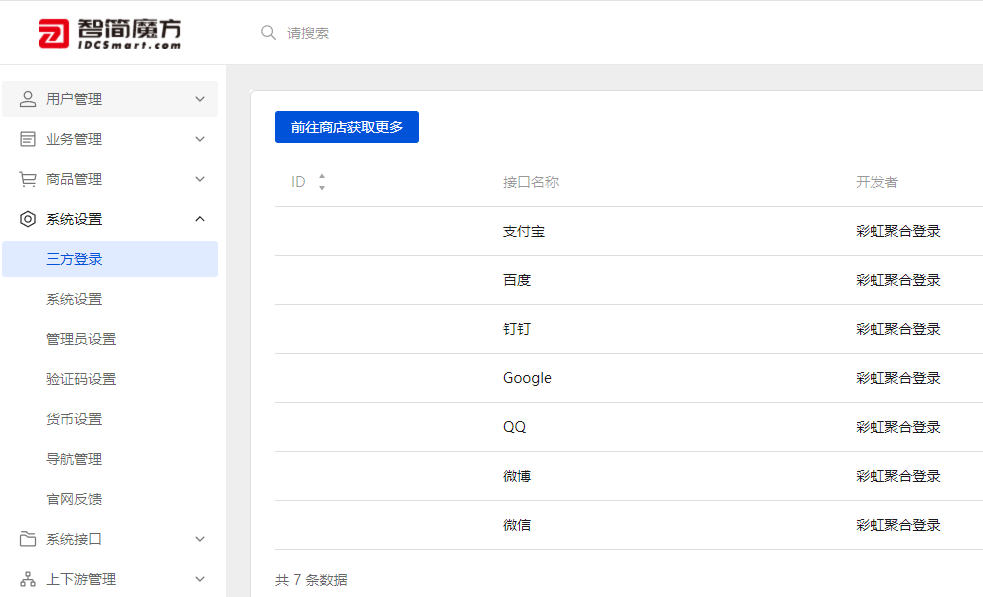983x597 pixels.
Task: Focus the 请搜索 search field
Action: point(308,33)
